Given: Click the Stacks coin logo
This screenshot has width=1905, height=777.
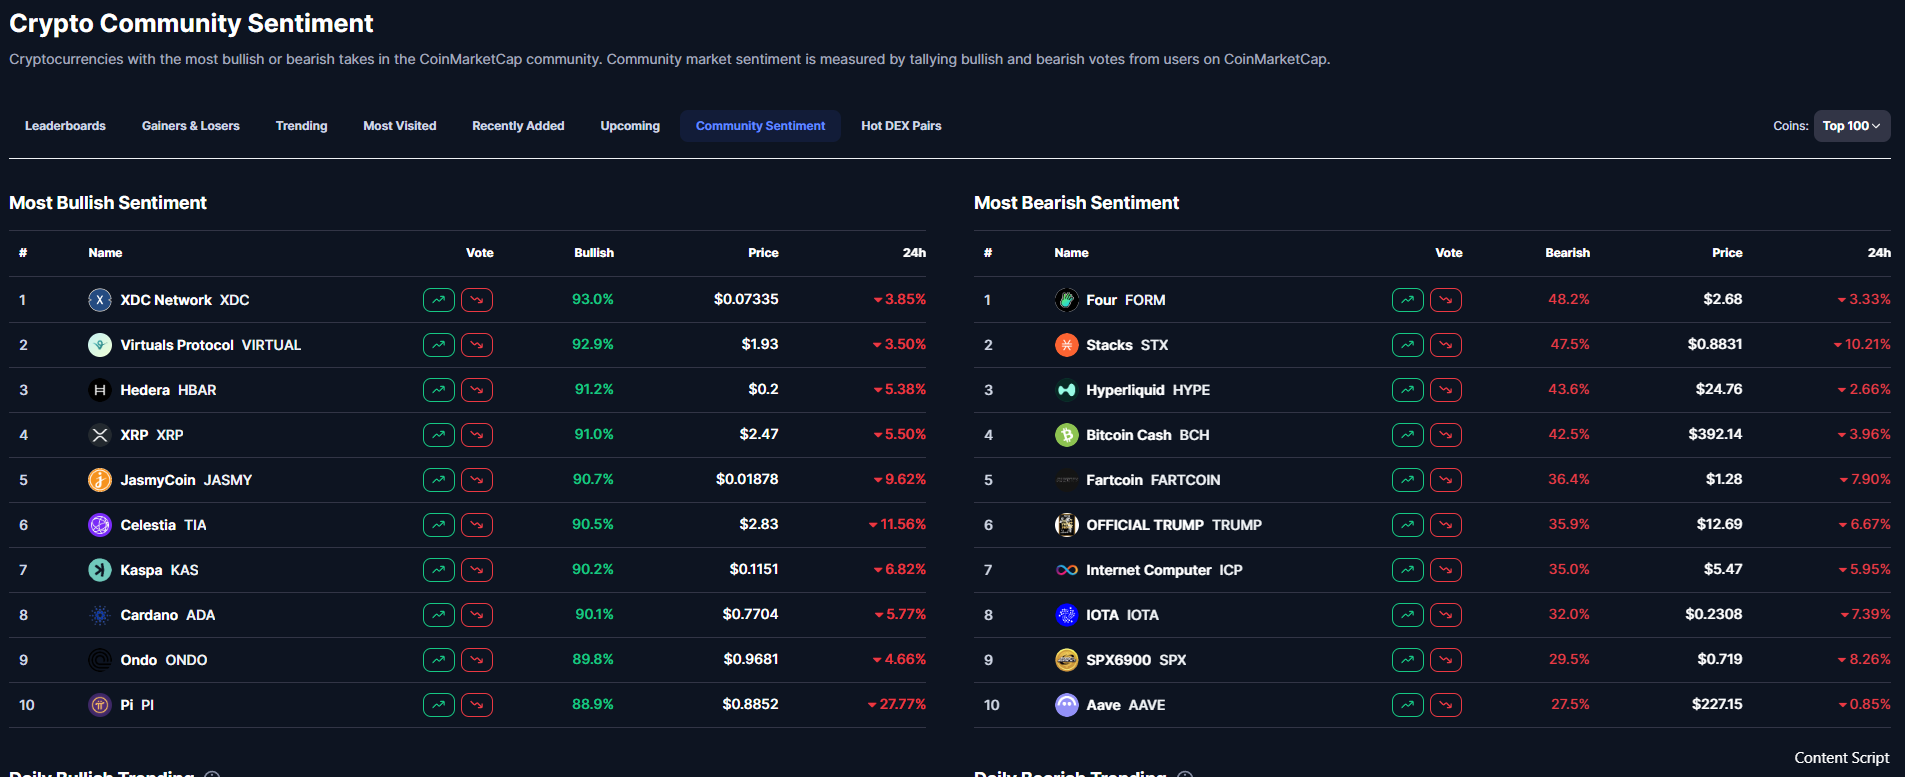Looking at the screenshot, I should (x=1067, y=345).
